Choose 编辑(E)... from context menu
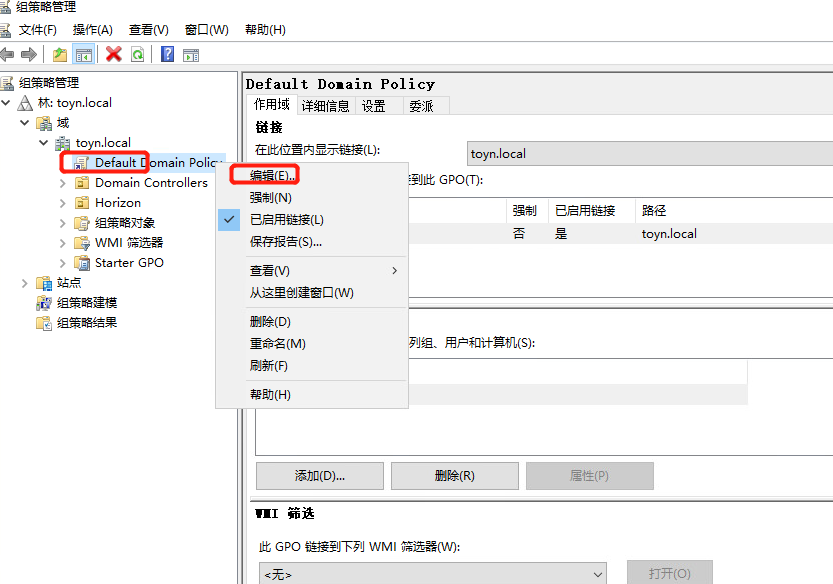833x584 pixels. (312, 175)
